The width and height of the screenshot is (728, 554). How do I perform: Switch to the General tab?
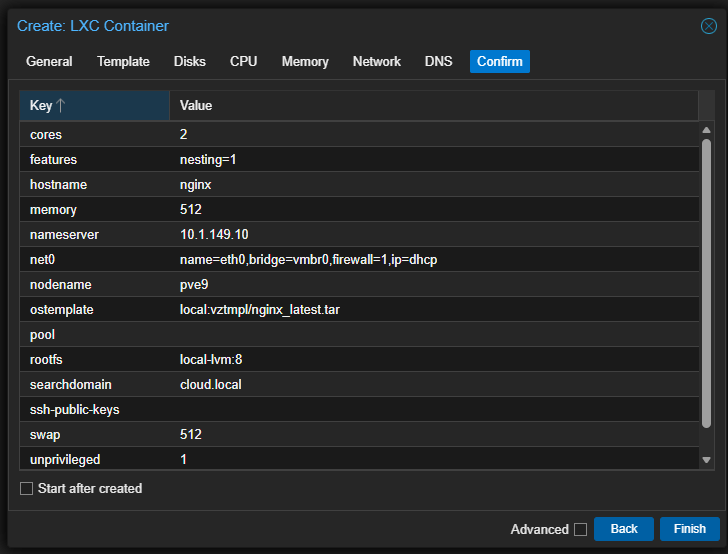(x=49, y=61)
